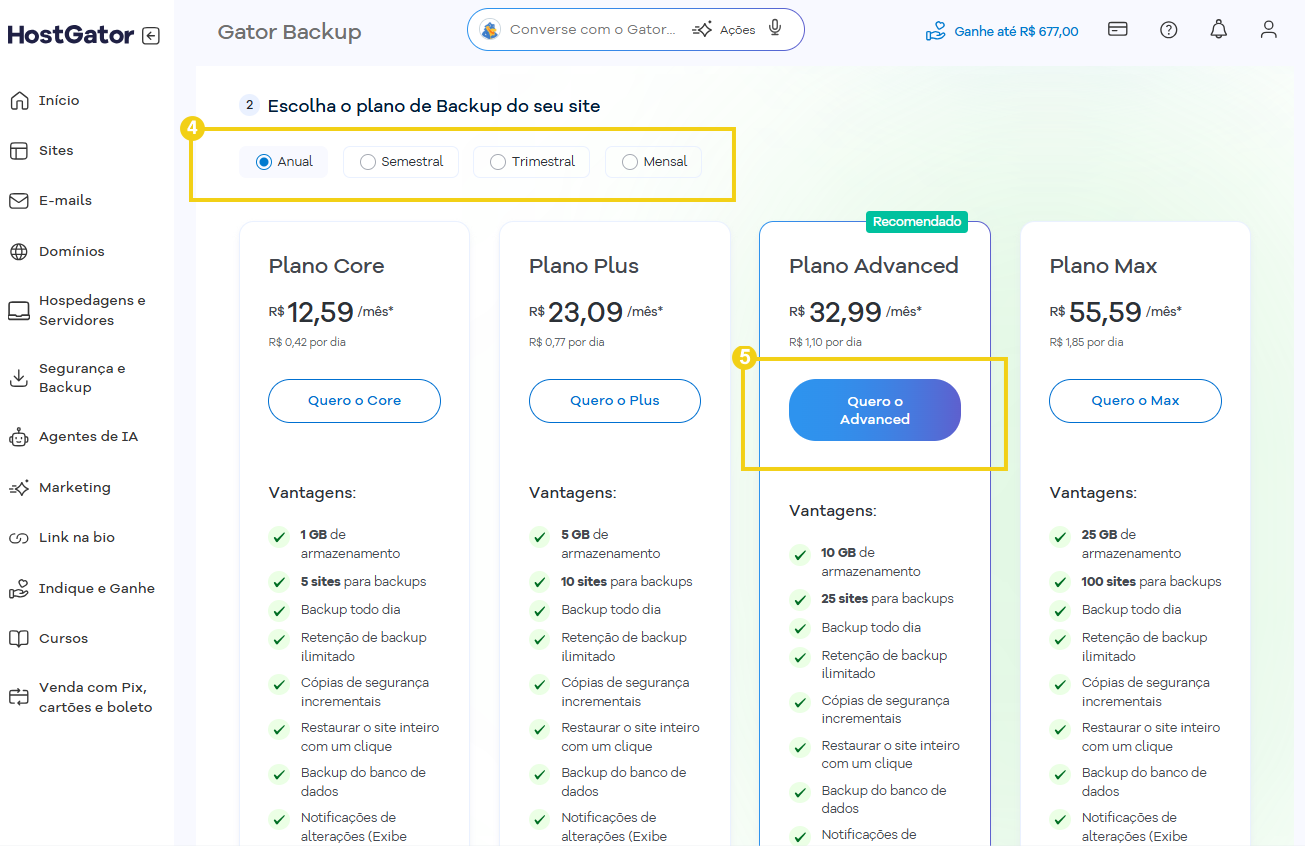Click the Marketing sparkle icon
Image resolution: width=1305 pixels, height=846 pixels.
pyautogui.click(x=19, y=487)
